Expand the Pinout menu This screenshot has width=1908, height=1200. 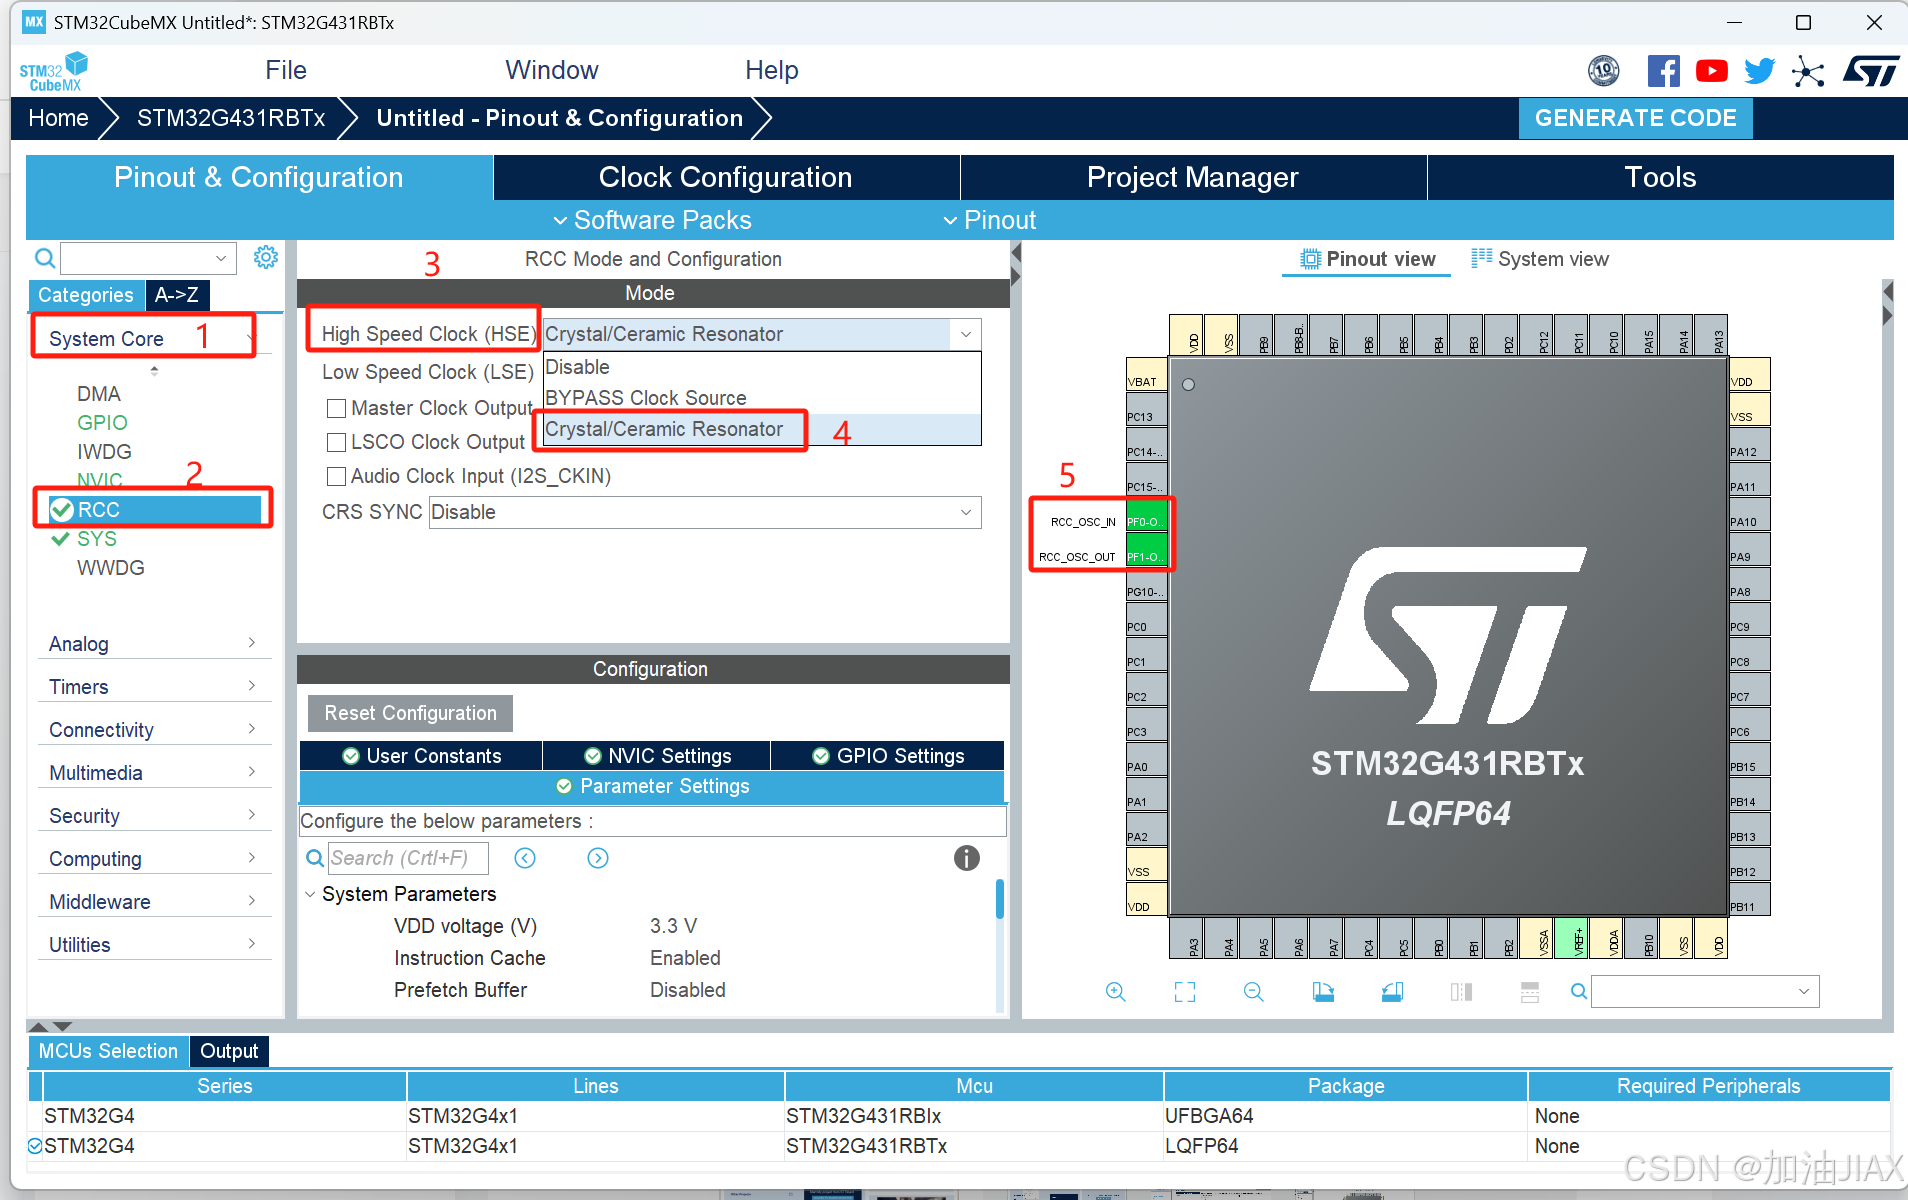click(x=990, y=220)
